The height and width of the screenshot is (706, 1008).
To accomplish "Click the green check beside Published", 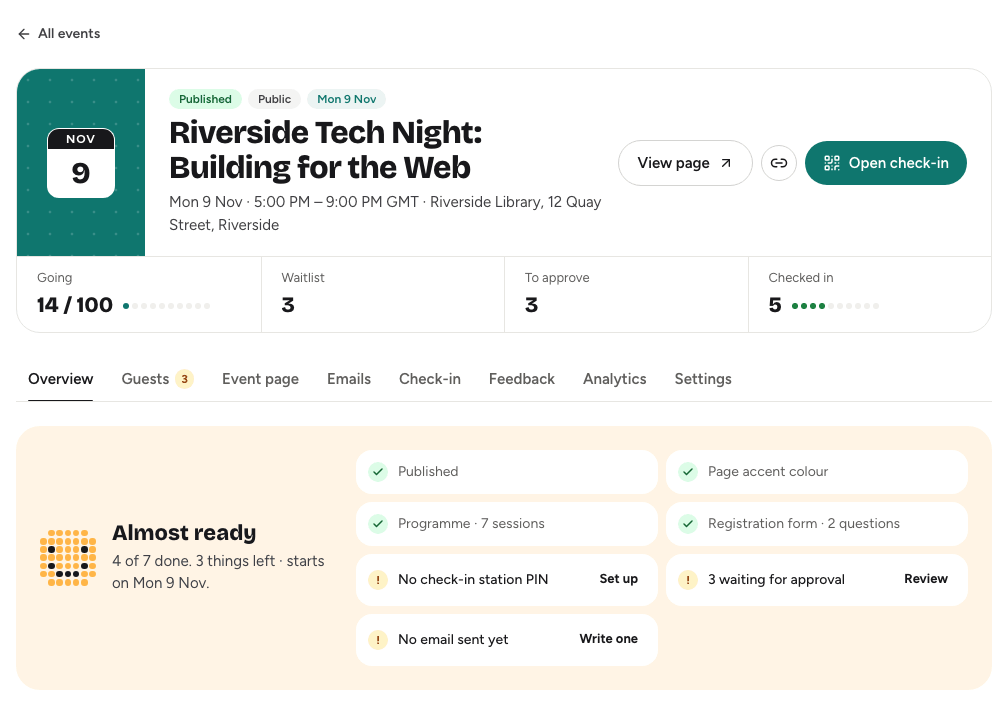I will (x=378, y=472).
